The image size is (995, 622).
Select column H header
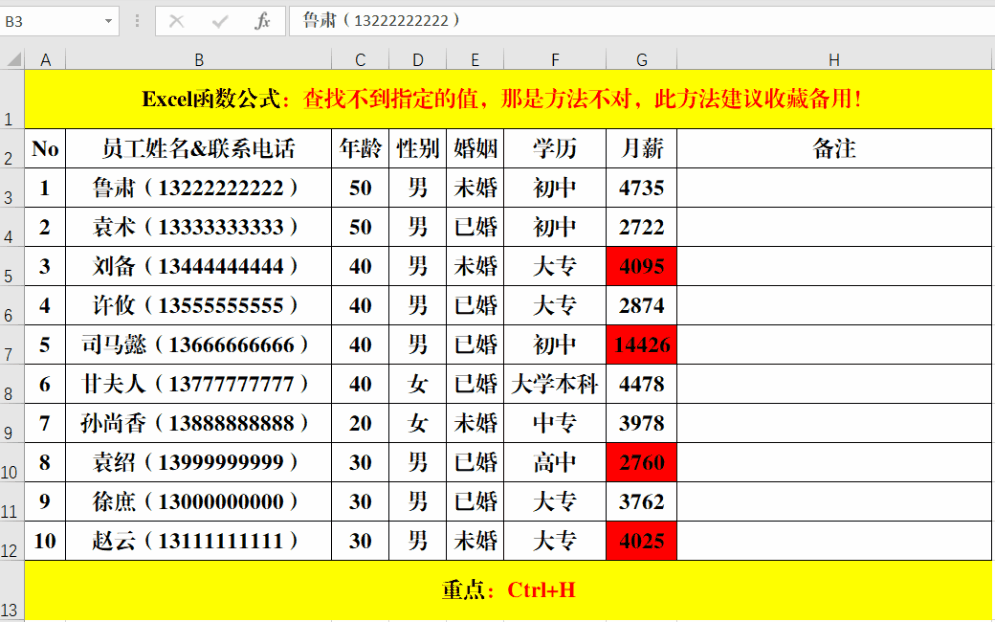[x=834, y=60]
